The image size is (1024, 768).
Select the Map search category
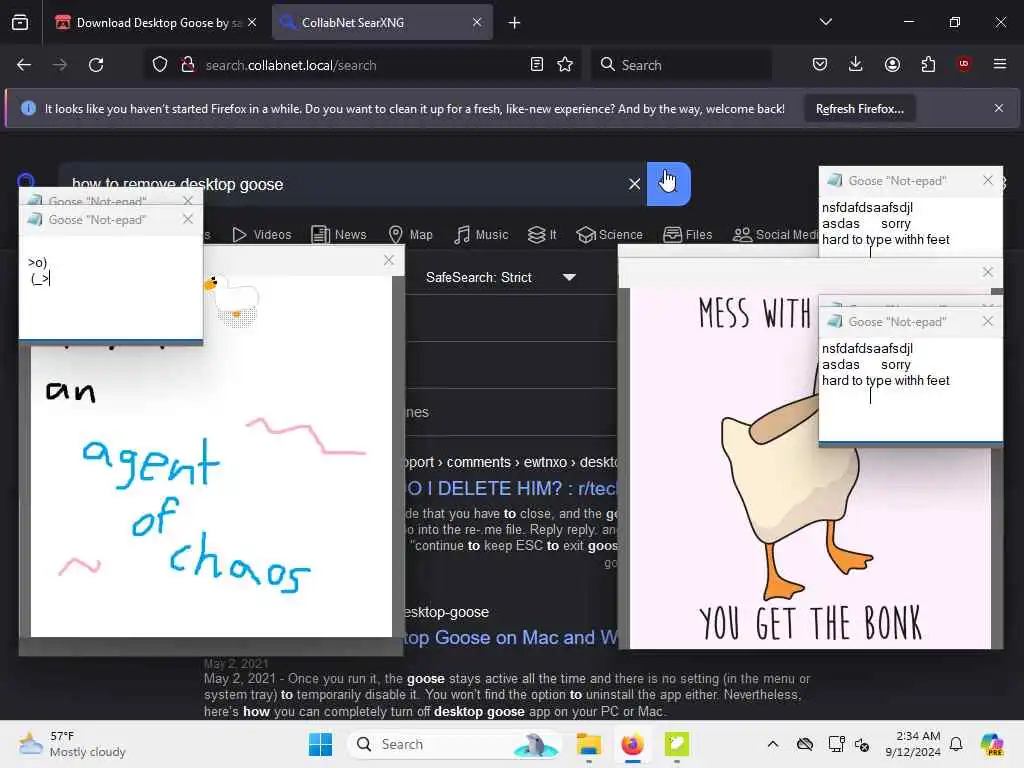coord(411,234)
